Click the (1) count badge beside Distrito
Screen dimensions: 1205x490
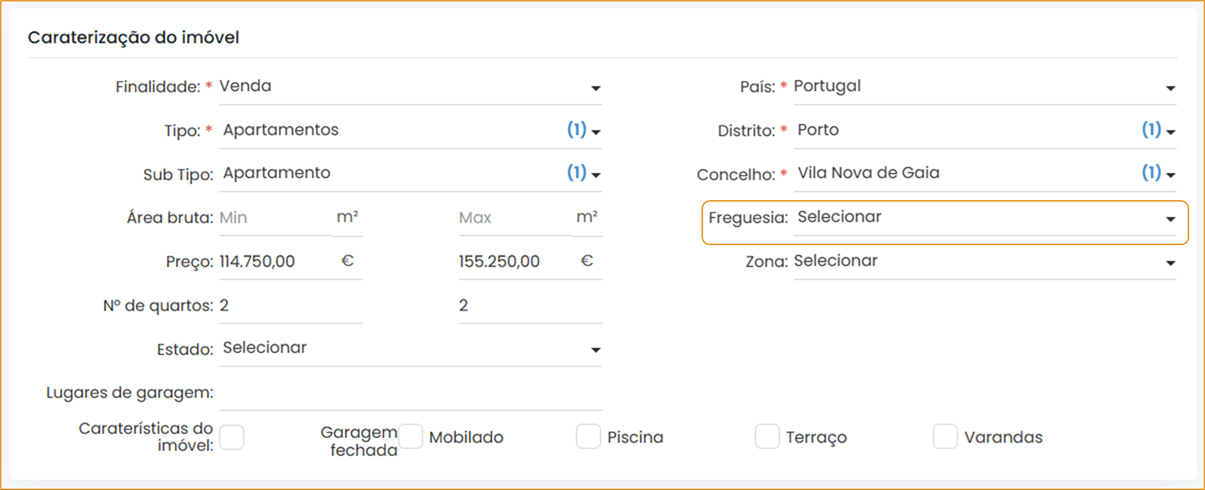[x=1151, y=130]
